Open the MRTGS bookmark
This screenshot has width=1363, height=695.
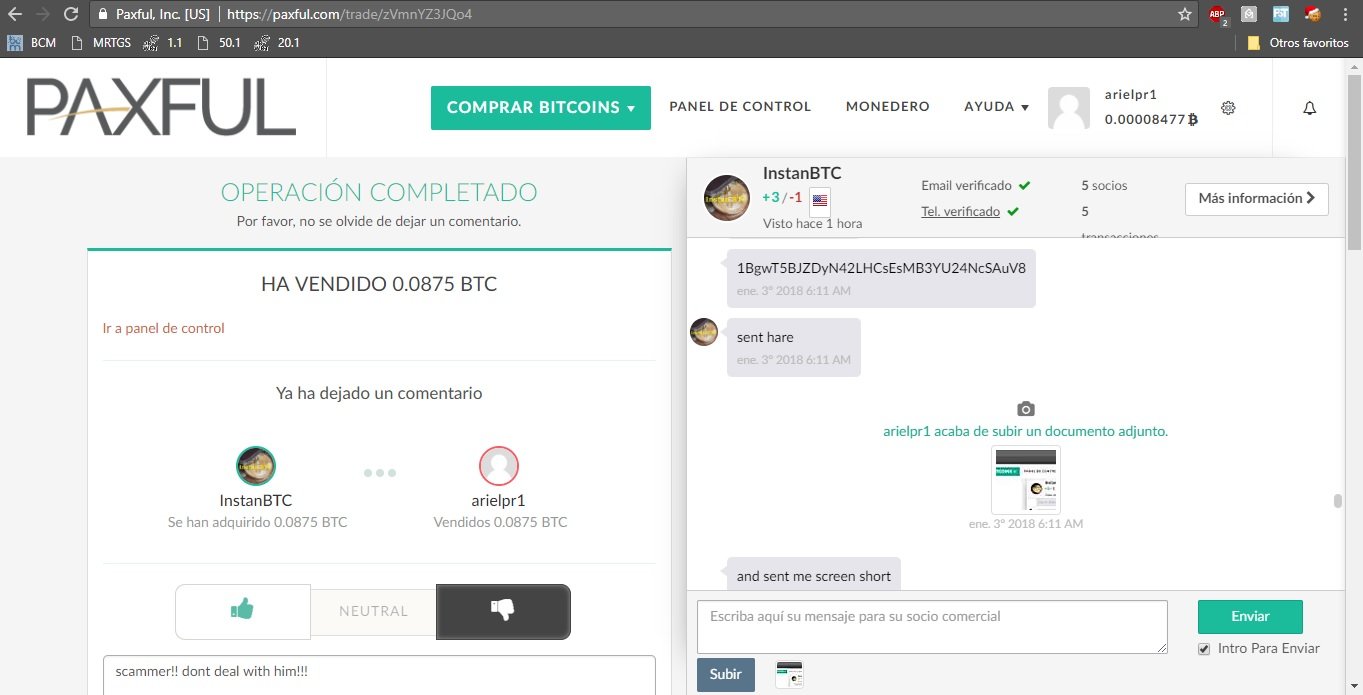click(102, 43)
